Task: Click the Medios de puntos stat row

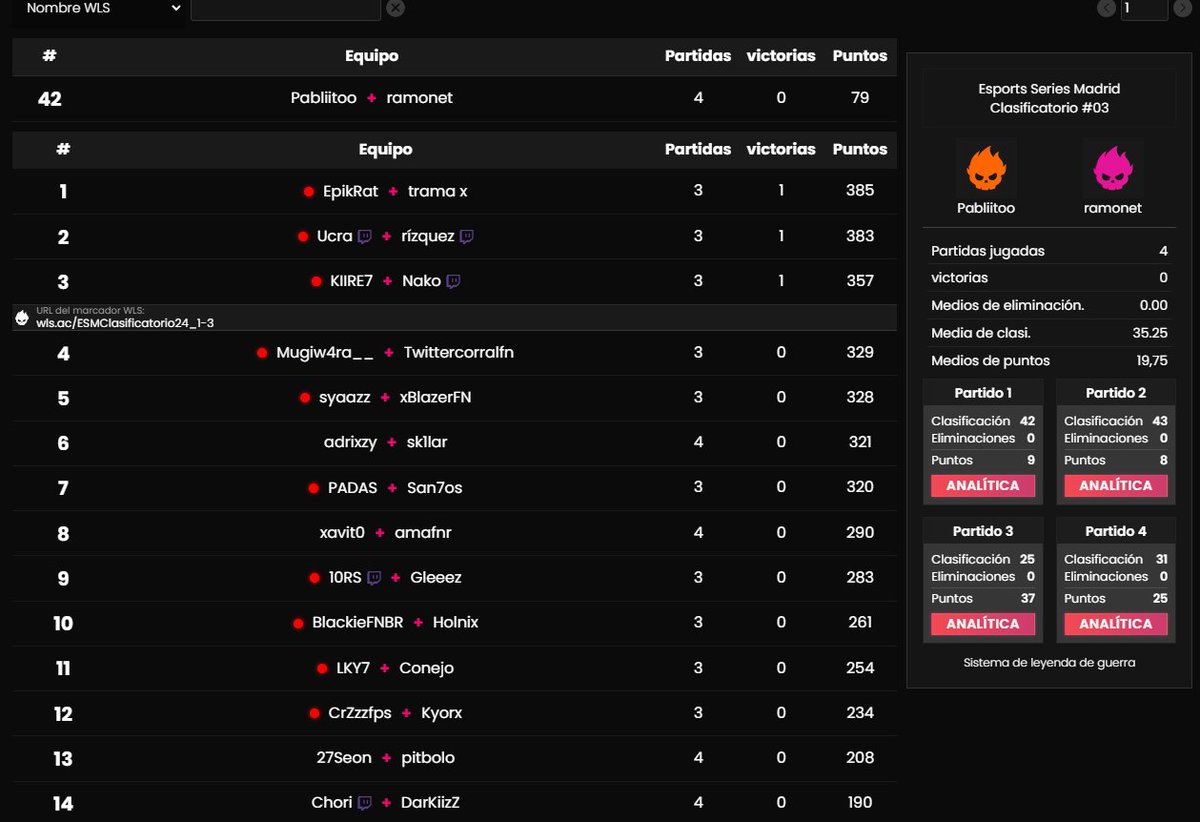Action: pyautogui.click(x=1049, y=360)
